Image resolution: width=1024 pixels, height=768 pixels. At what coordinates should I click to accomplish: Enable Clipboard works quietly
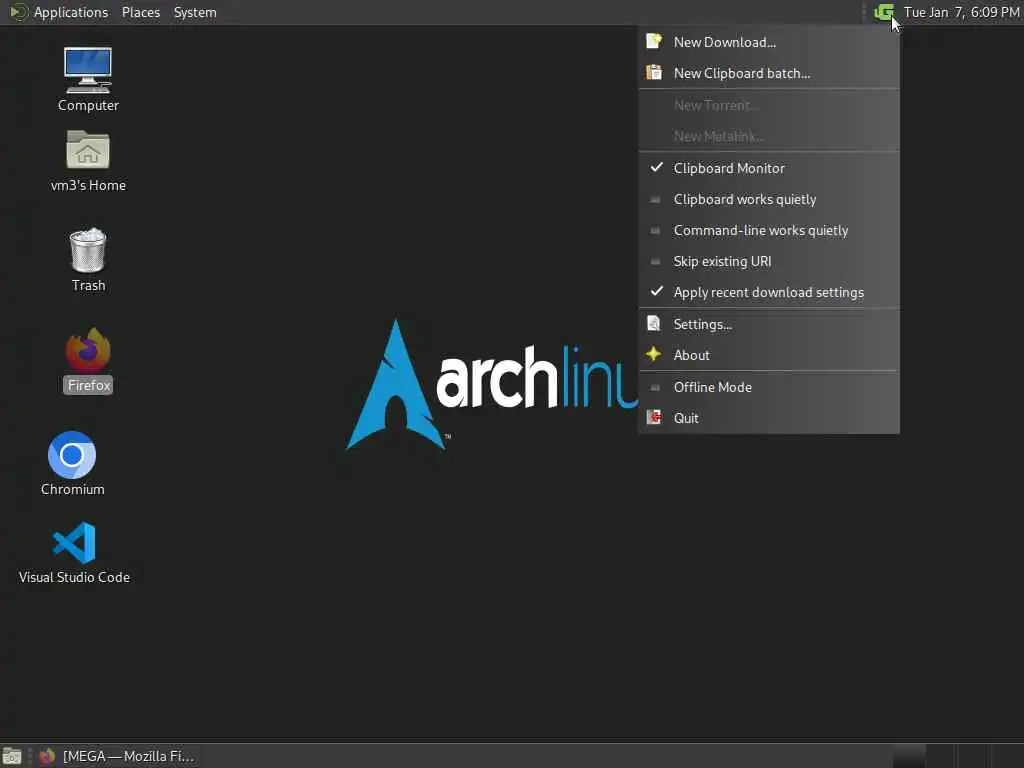(x=769, y=199)
